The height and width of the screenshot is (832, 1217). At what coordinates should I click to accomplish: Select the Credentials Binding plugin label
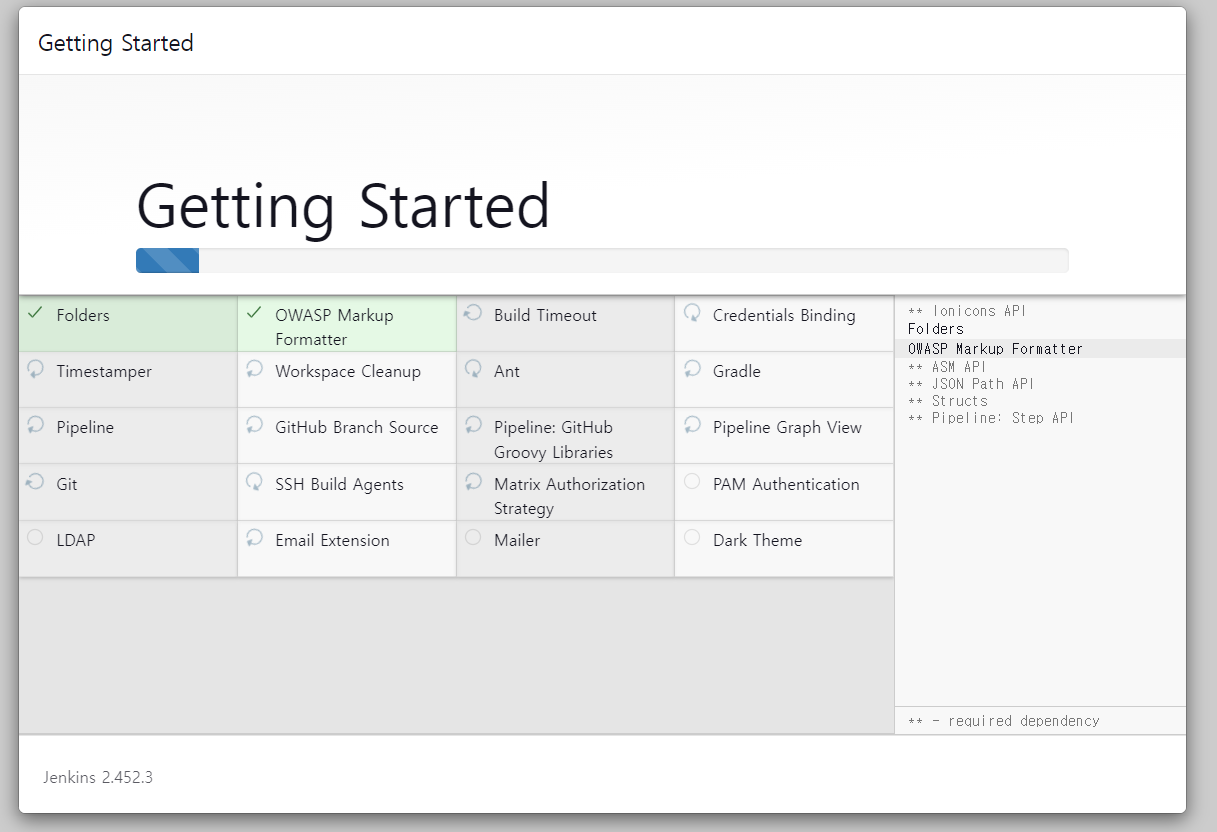(x=784, y=315)
